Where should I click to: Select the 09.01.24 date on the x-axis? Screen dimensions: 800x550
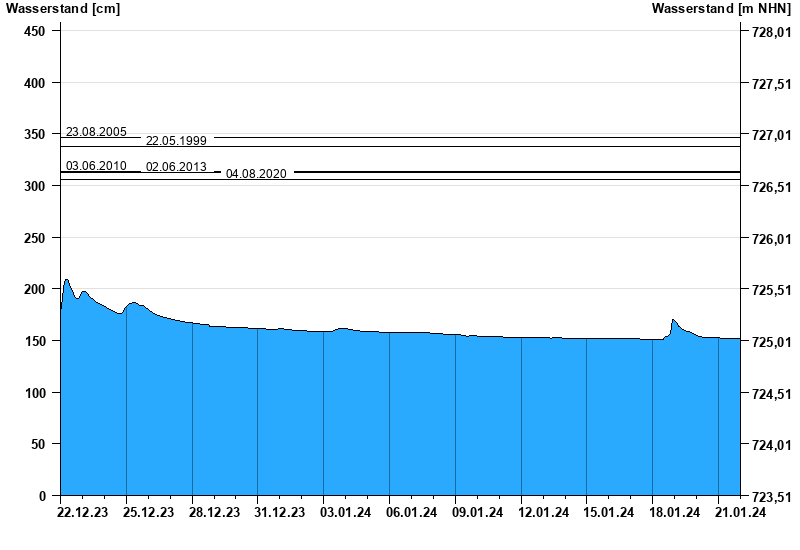coord(477,513)
